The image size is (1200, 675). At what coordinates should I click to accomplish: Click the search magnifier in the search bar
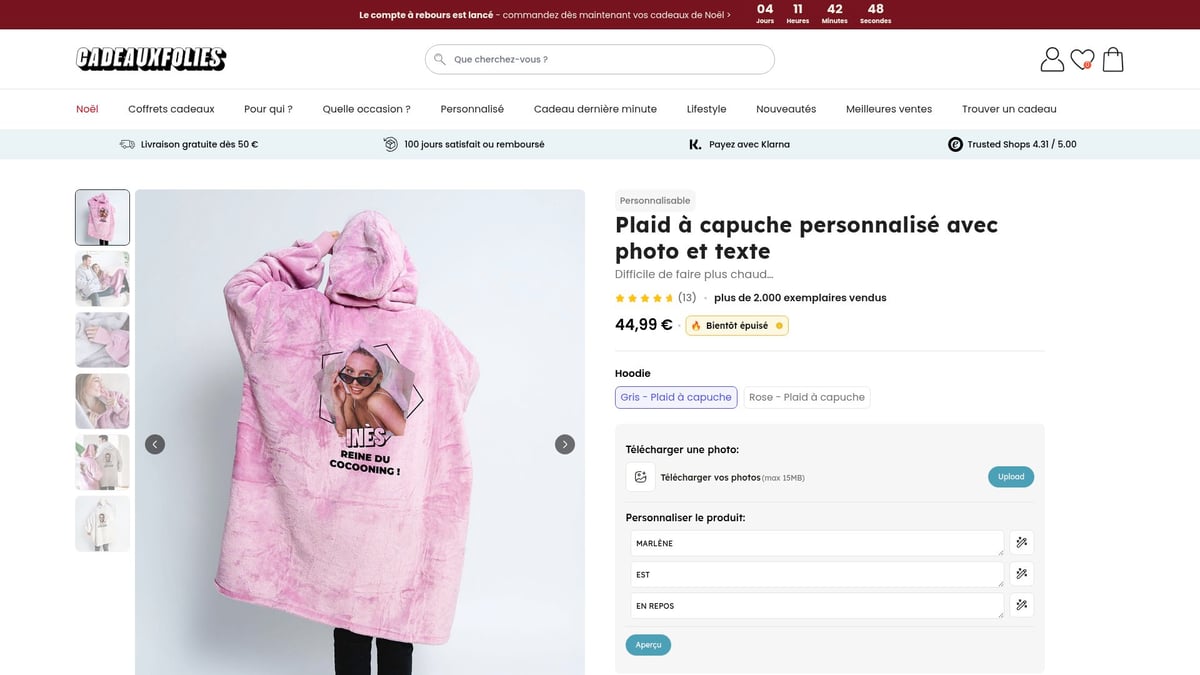[439, 59]
